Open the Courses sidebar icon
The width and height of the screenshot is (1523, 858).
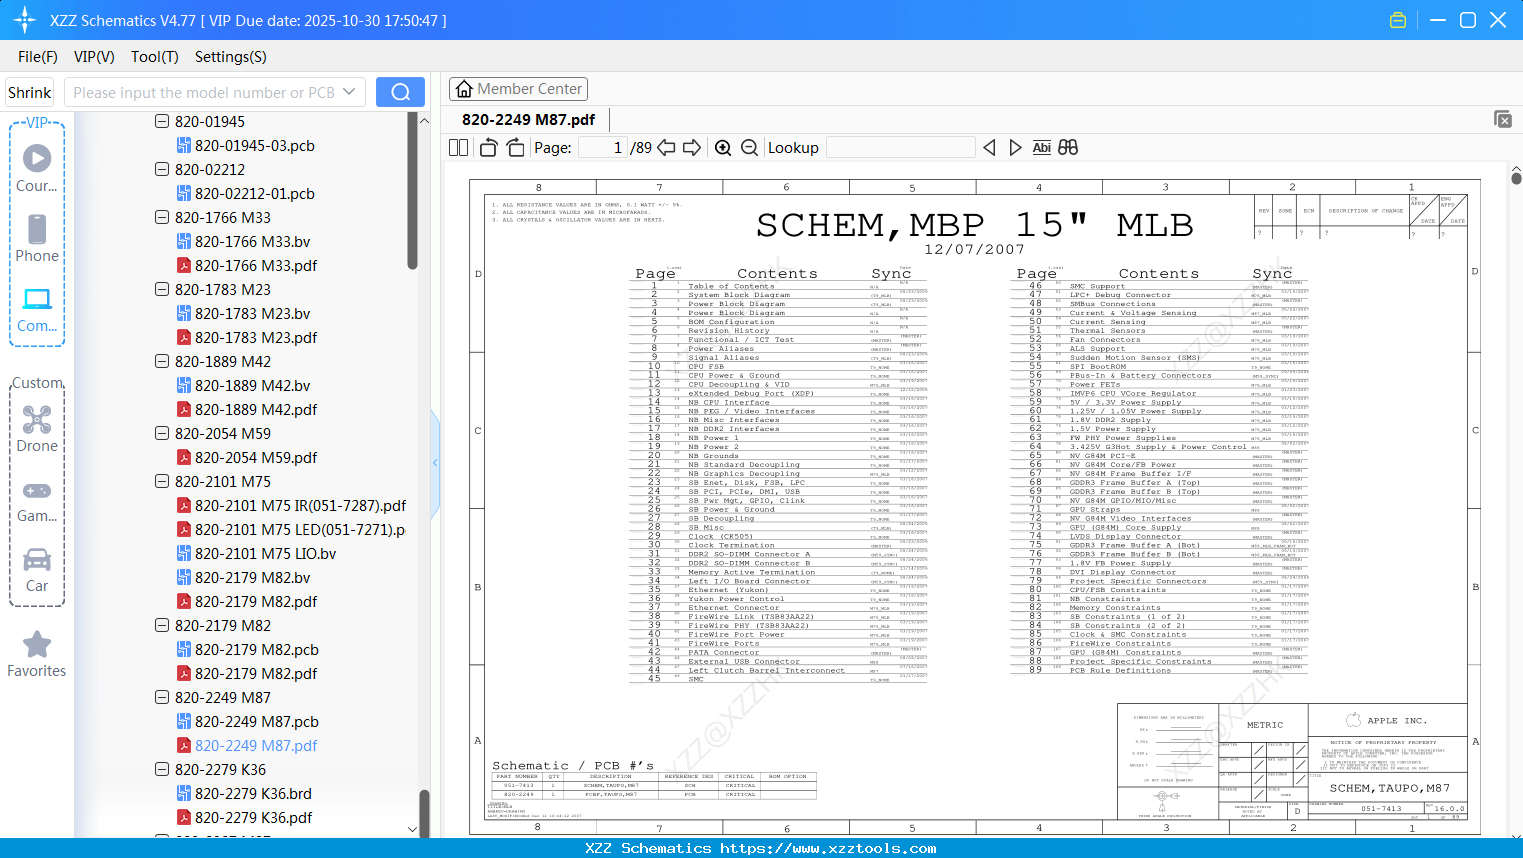click(37, 168)
